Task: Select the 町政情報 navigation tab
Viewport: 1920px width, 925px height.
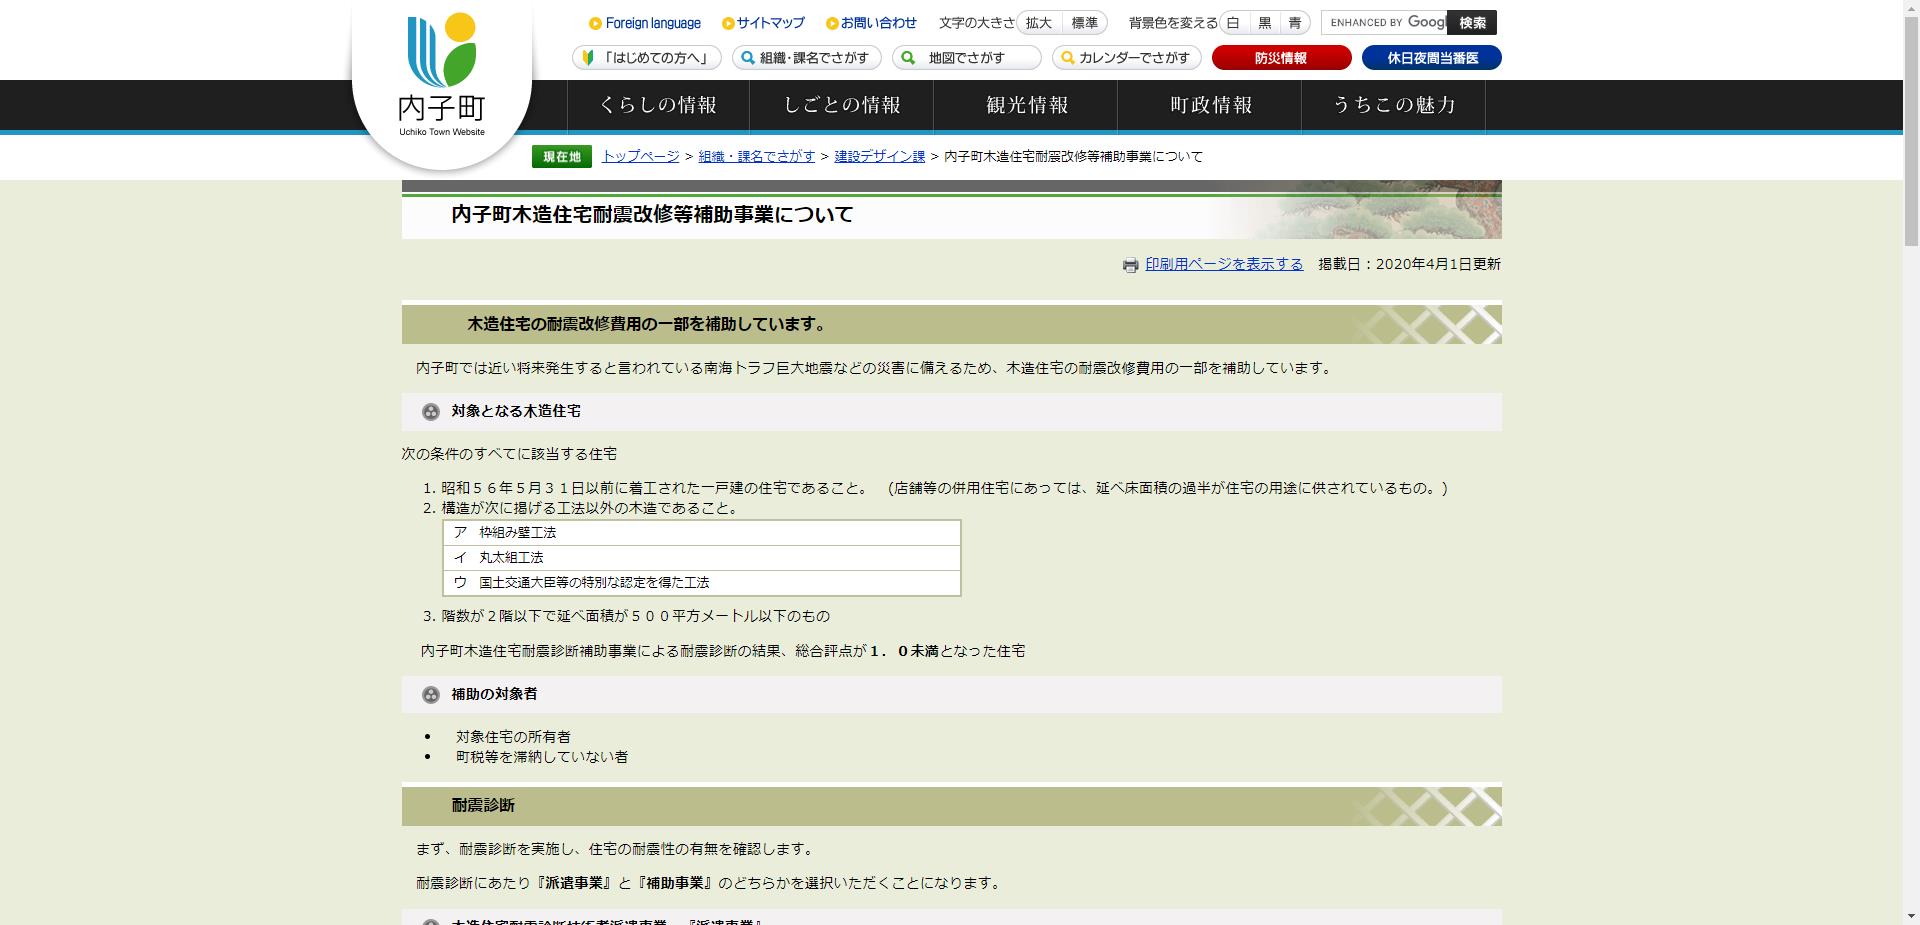Action: click(1210, 105)
